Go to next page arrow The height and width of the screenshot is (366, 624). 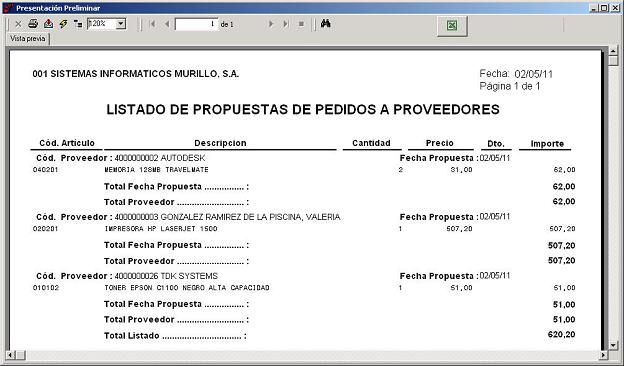pos(271,24)
